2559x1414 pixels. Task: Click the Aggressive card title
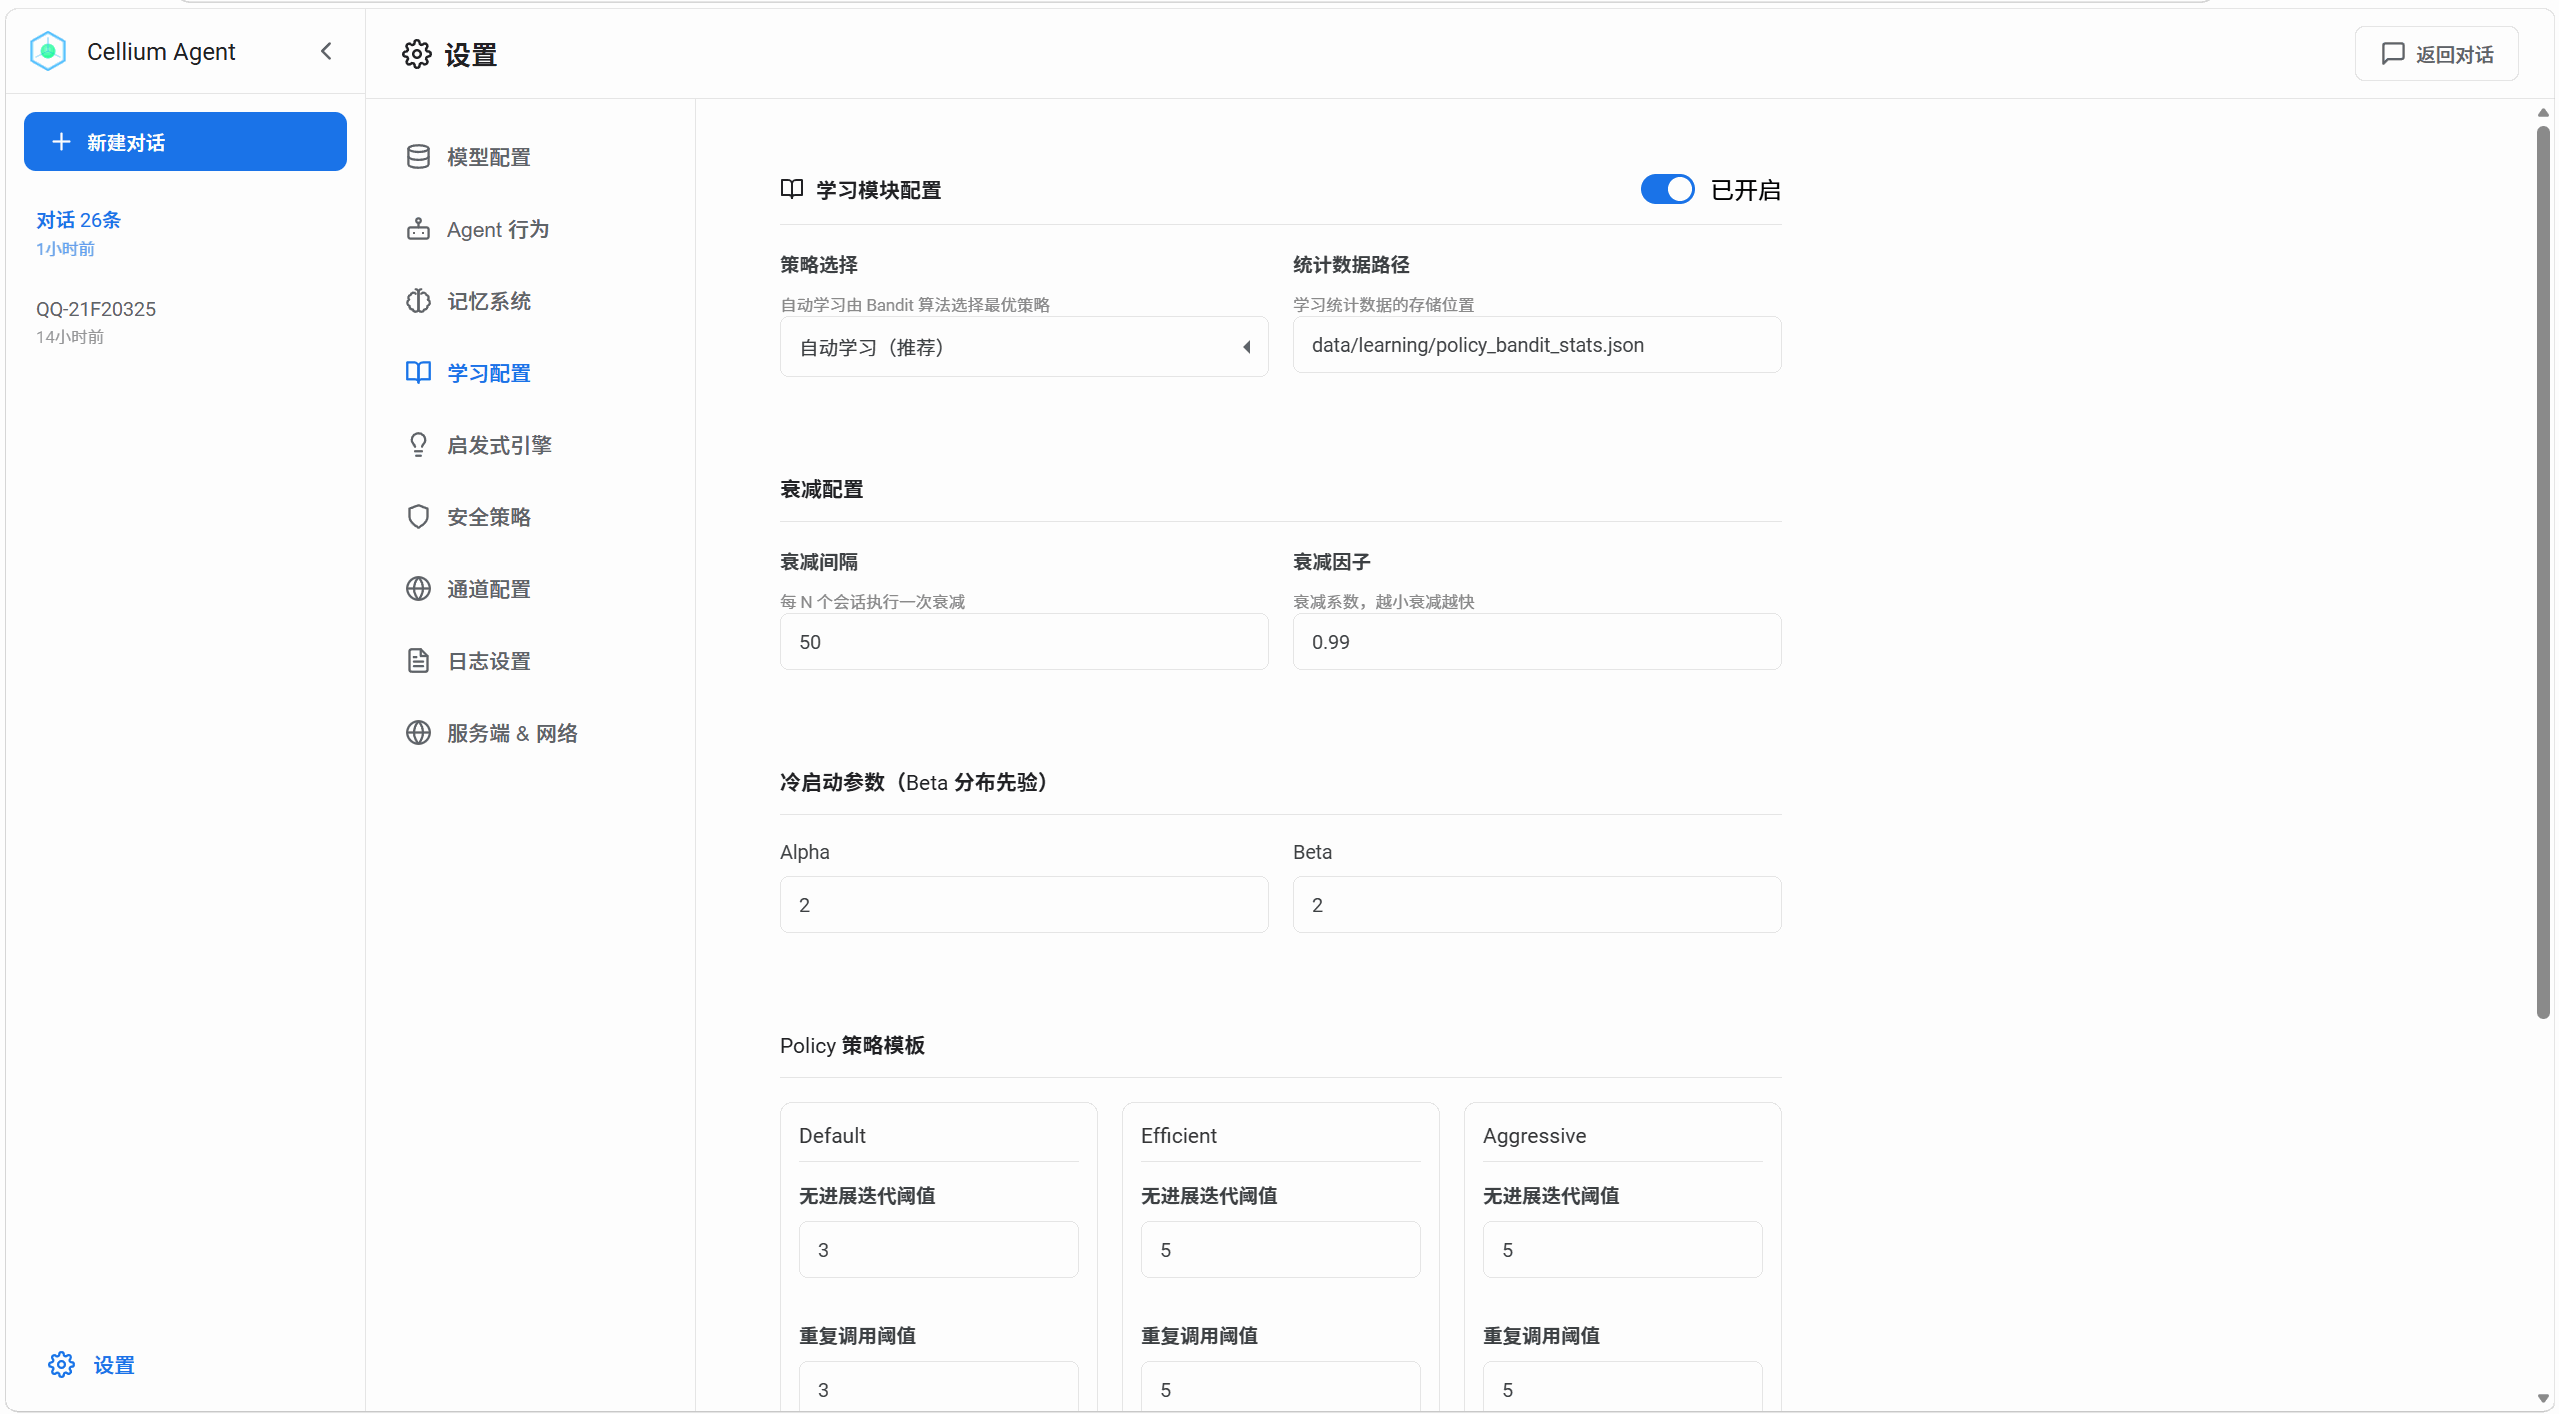click(1534, 1136)
